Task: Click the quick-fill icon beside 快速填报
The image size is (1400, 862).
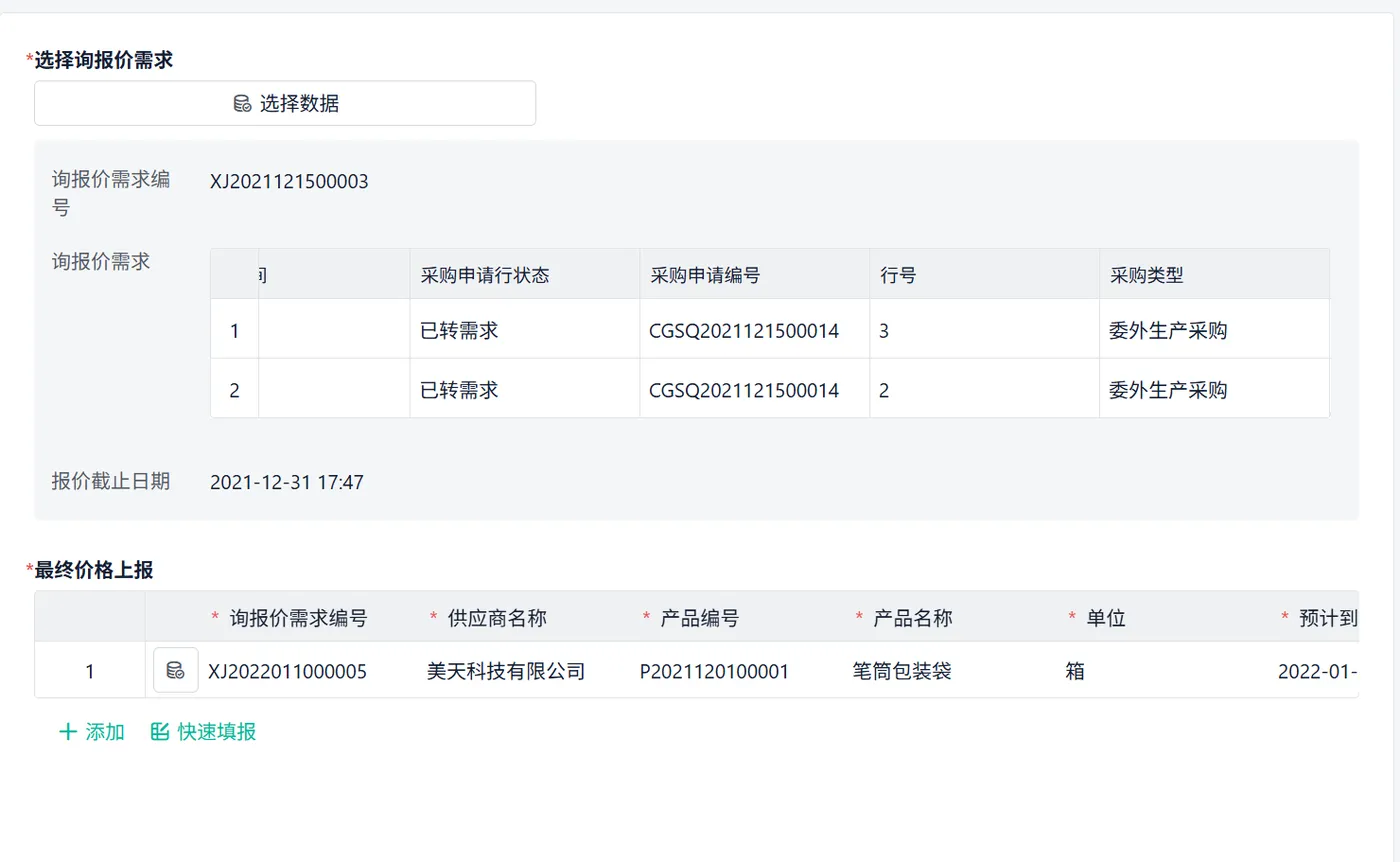Action: (x=160, y=732)
